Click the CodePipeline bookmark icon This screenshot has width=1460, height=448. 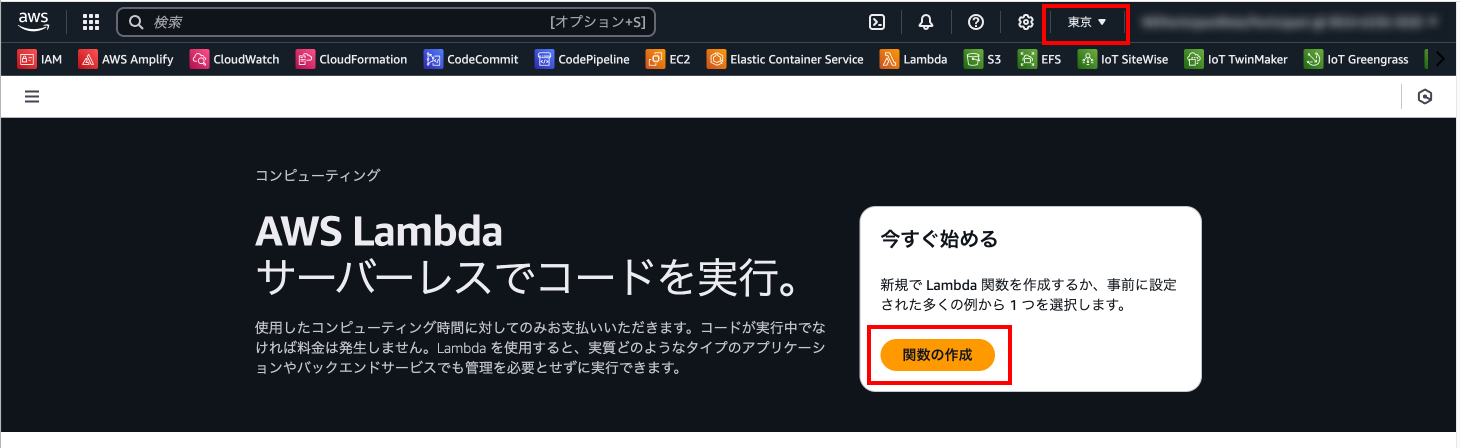[x=544, y=59]
